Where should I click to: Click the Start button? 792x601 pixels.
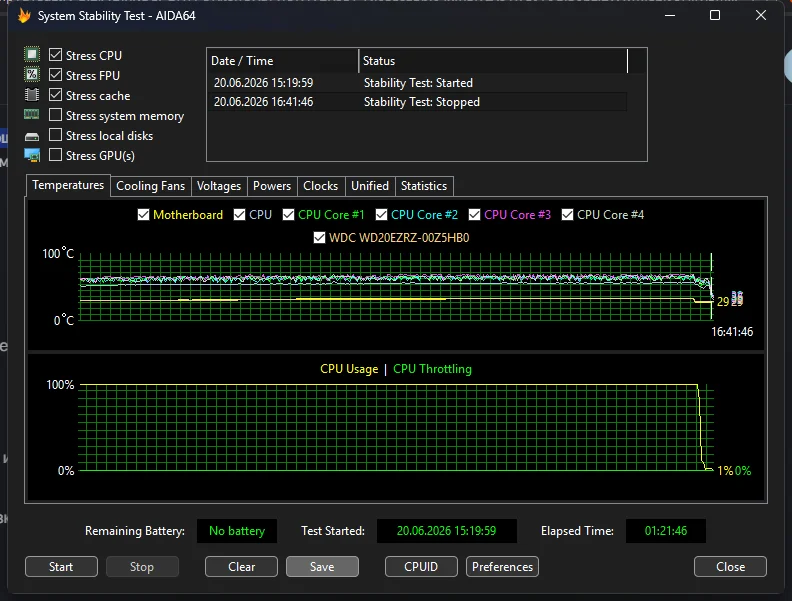[x=61, y=567]
